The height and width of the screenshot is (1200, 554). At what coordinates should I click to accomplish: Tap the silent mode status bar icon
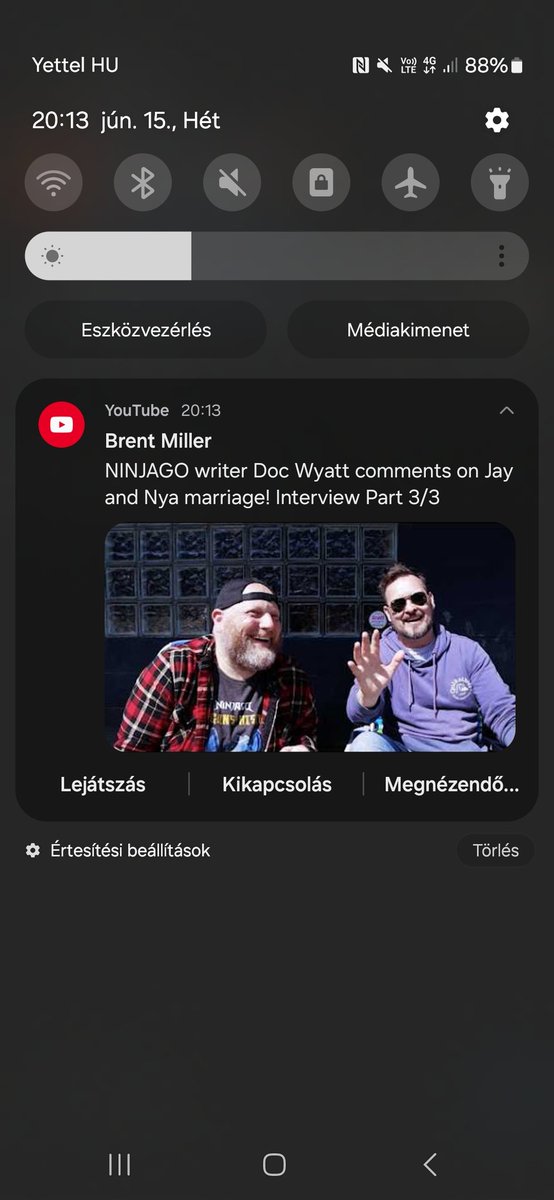(385, 66)
